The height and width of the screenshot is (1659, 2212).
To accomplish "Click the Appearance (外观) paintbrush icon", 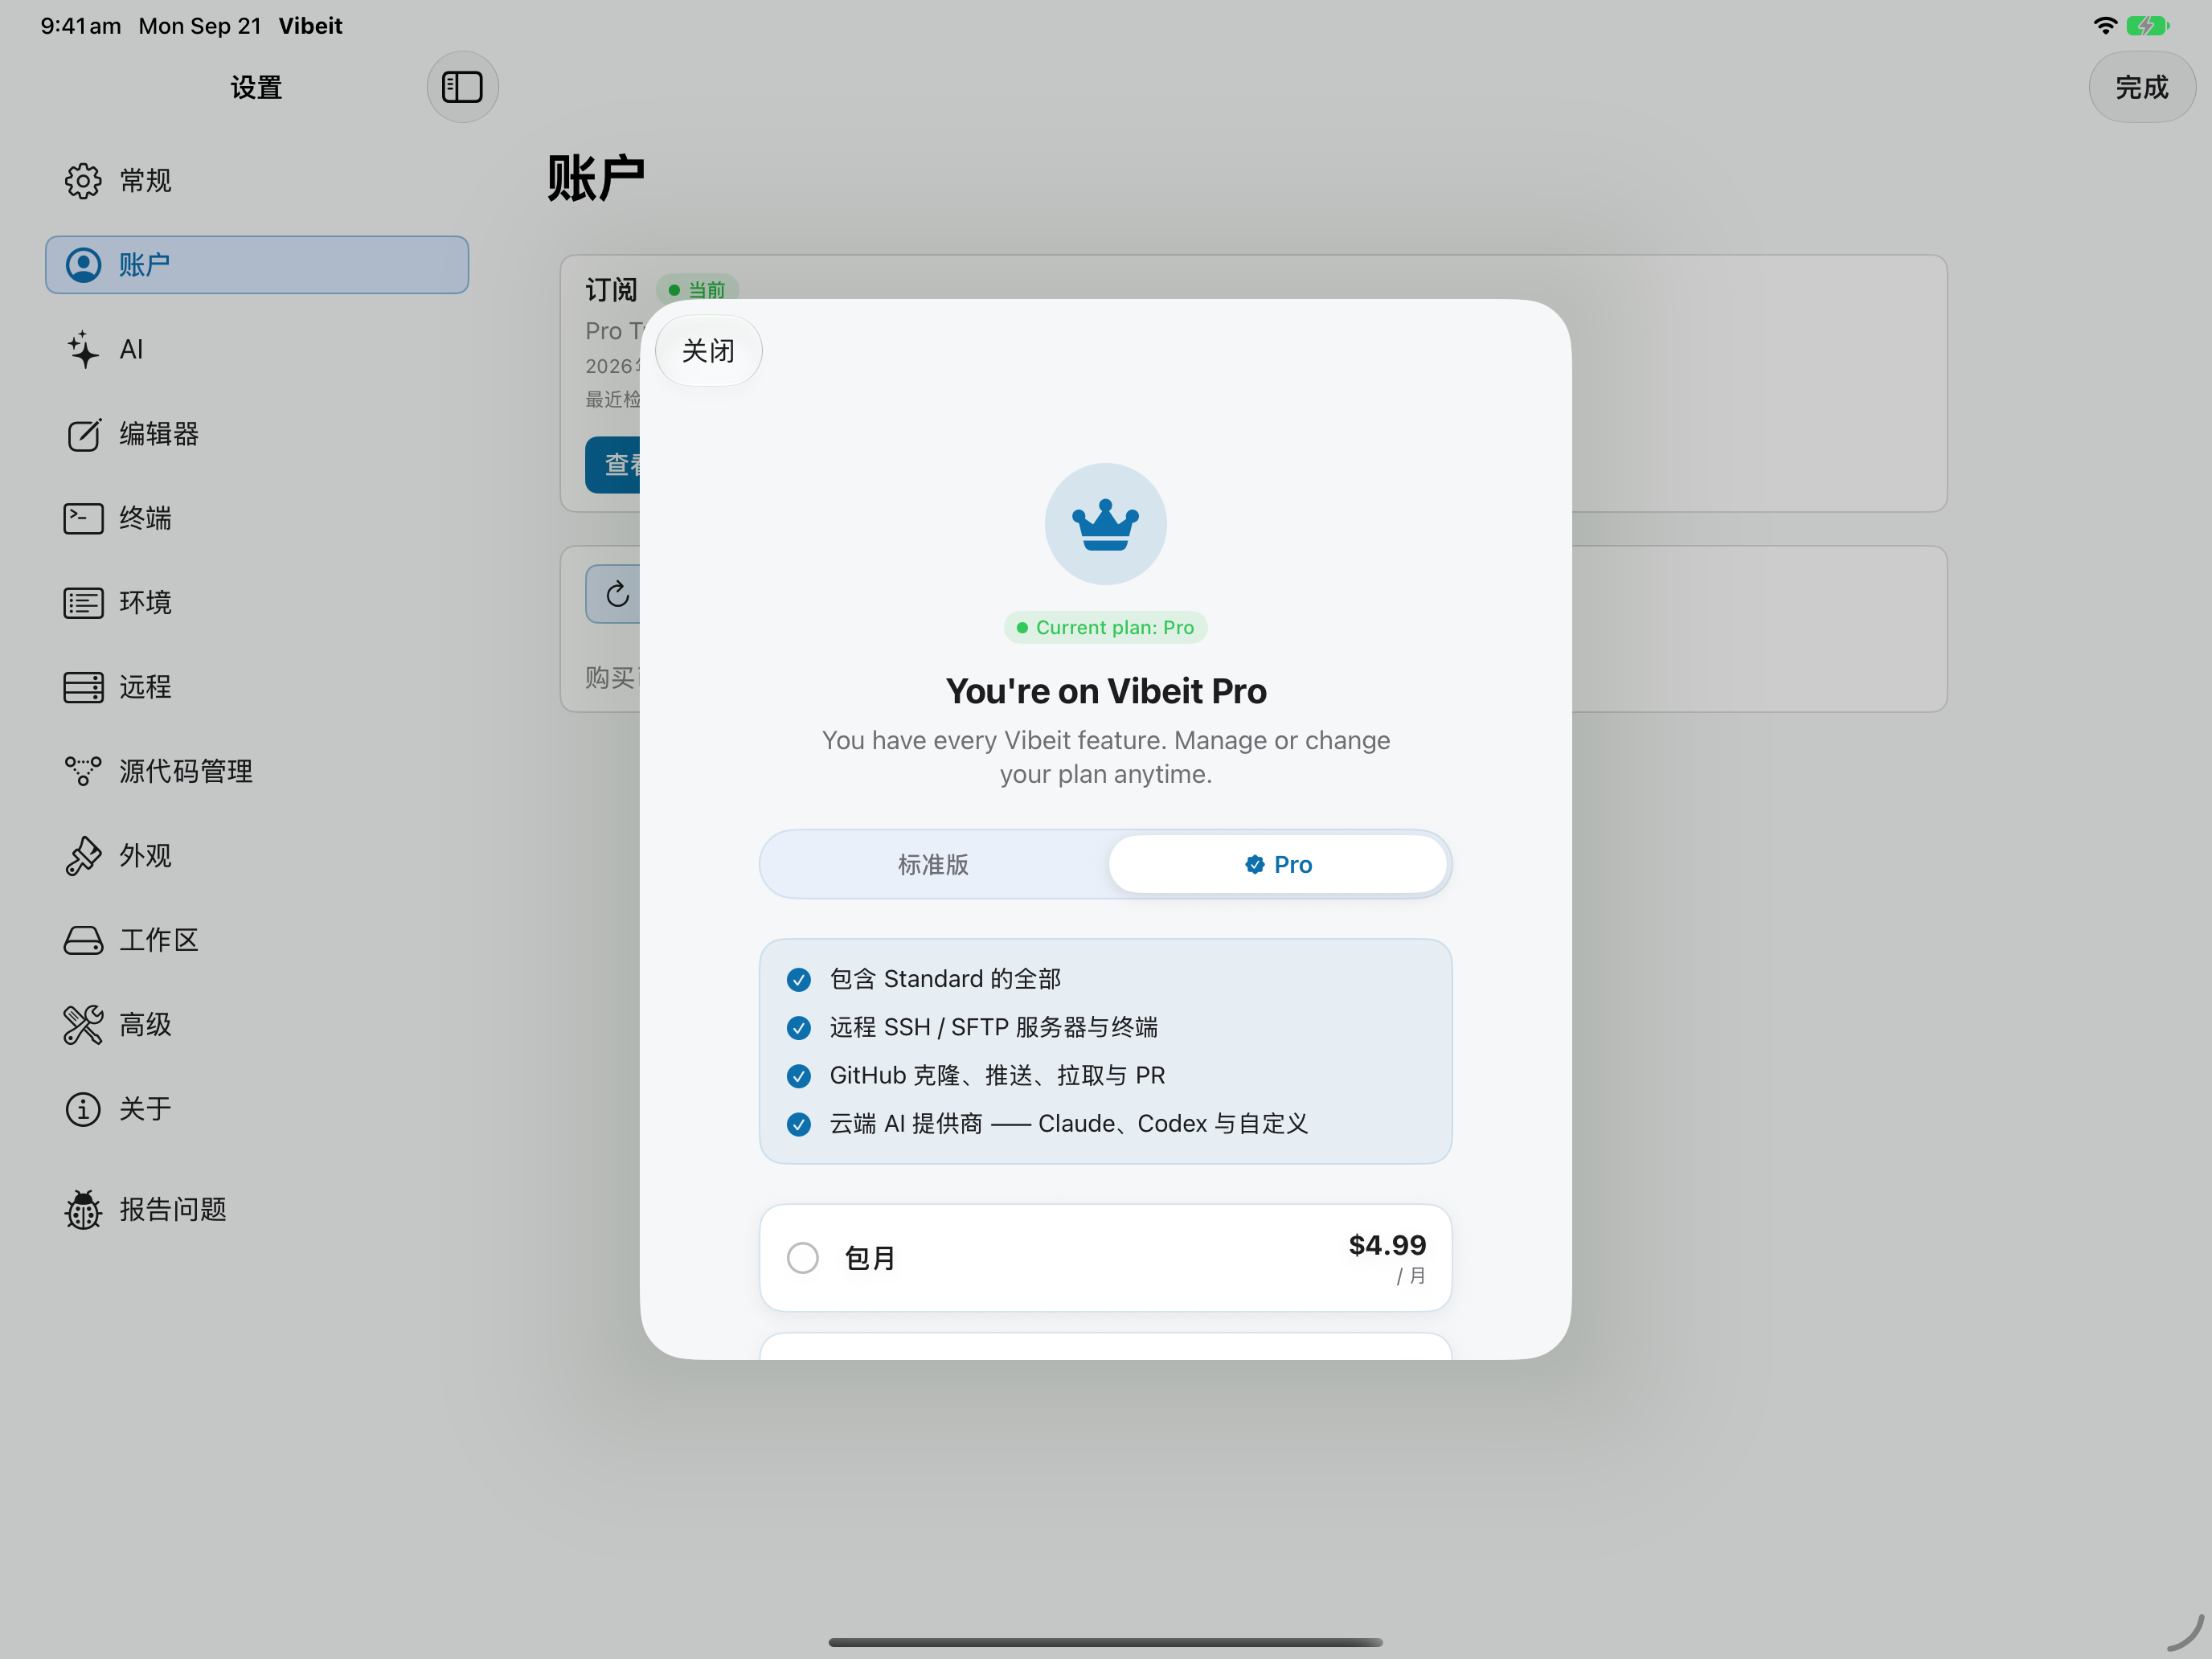I will (x=83, y=856).
